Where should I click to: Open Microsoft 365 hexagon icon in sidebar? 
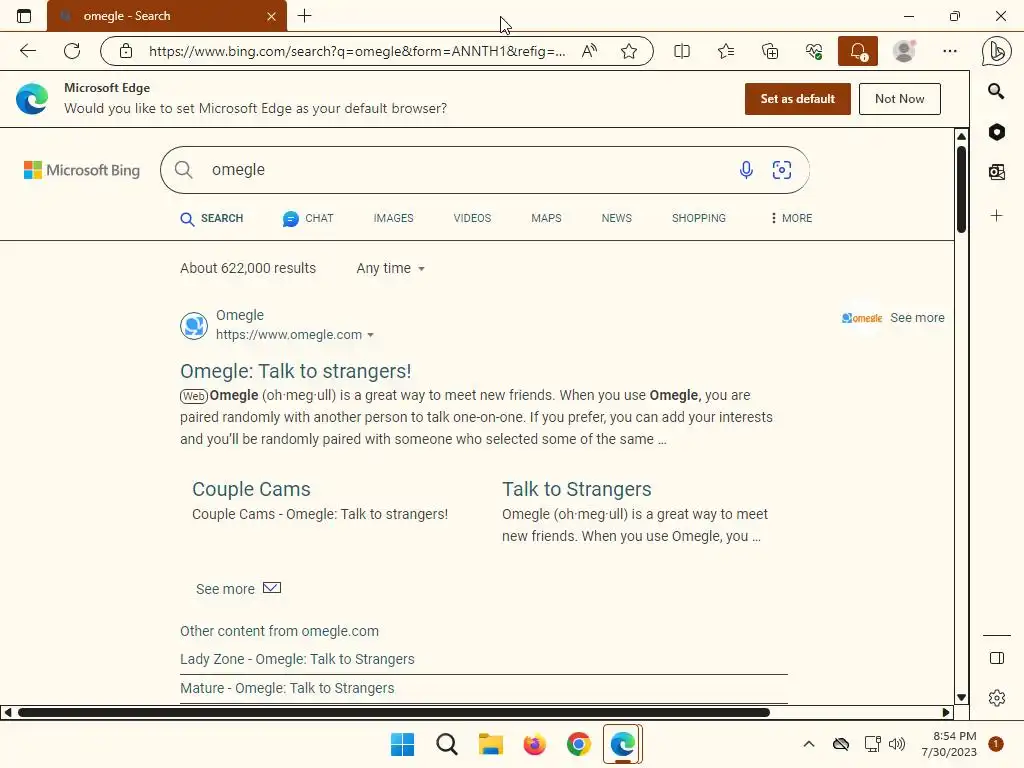pos(997,132)
